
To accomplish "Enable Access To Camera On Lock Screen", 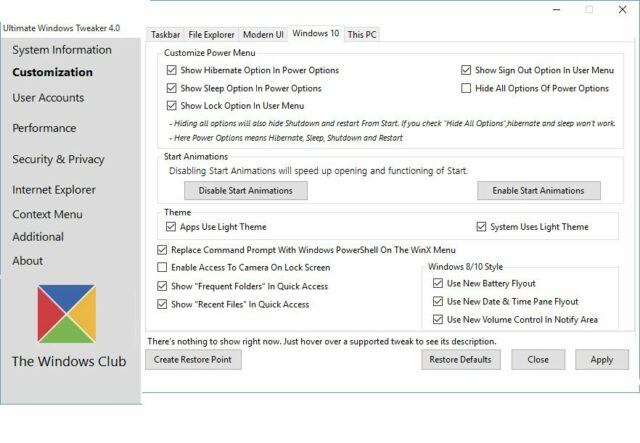I will 163,268.
